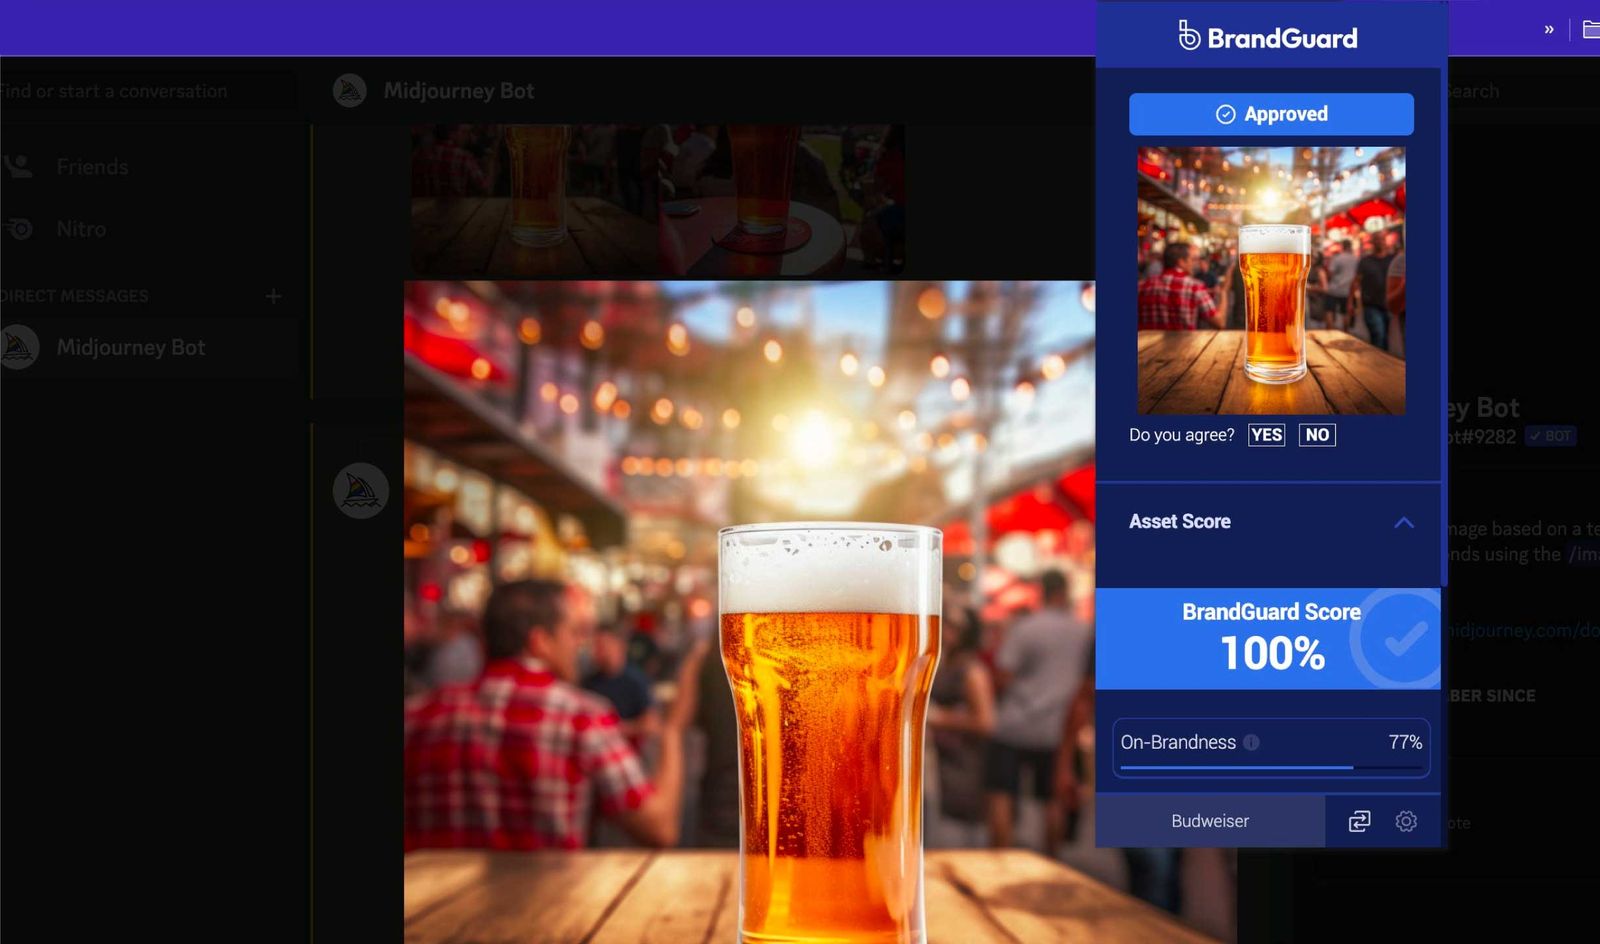The width and height of the screenshot is (1600, 944).
Task: Click the beer image thumbnail in BrandGuard
Action: [x=1269, y=280]
